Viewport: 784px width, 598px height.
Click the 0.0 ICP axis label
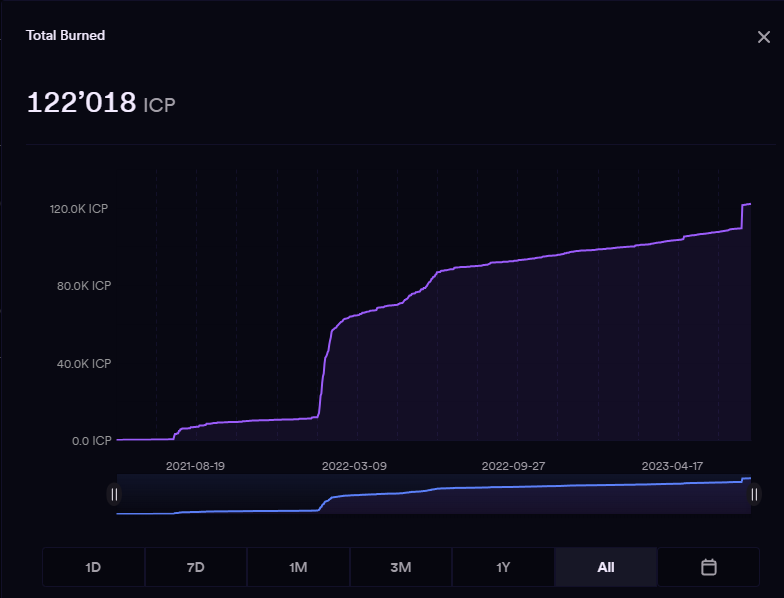click(90, 440)
